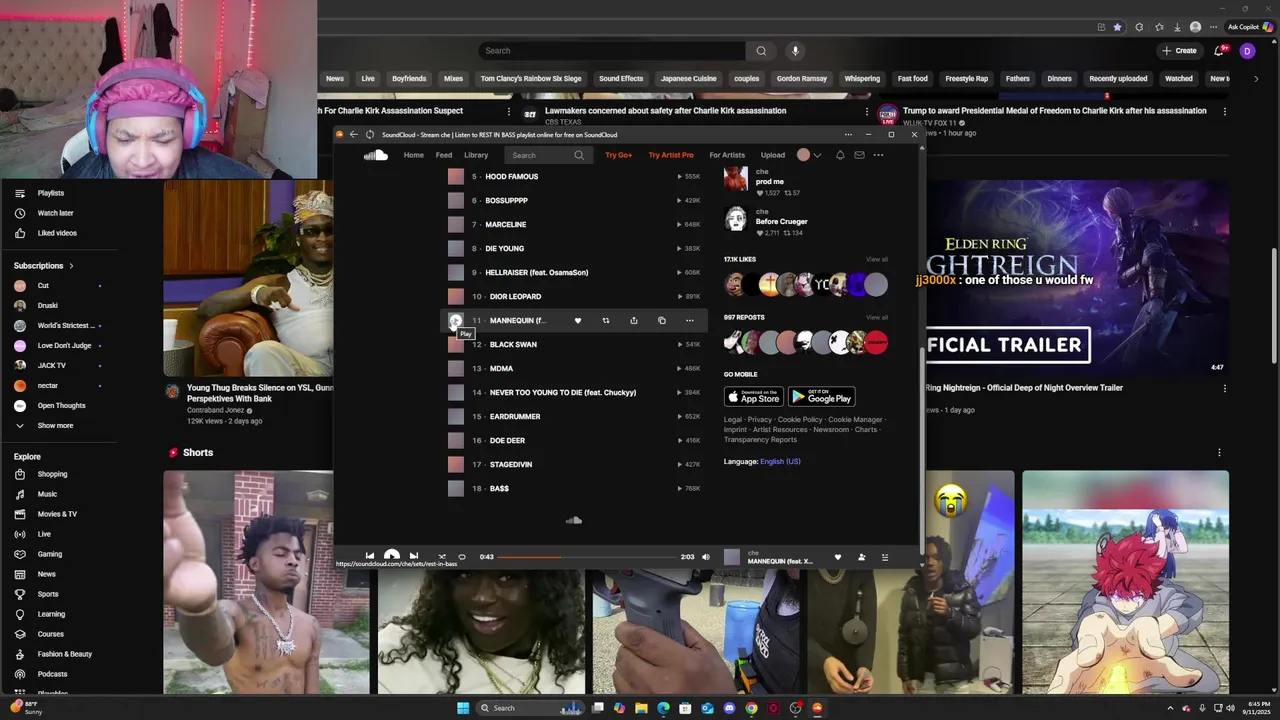1280x720 pixels.
Task: Skip to previous track in SoundCloud player bar
Action: coord(369,557)
